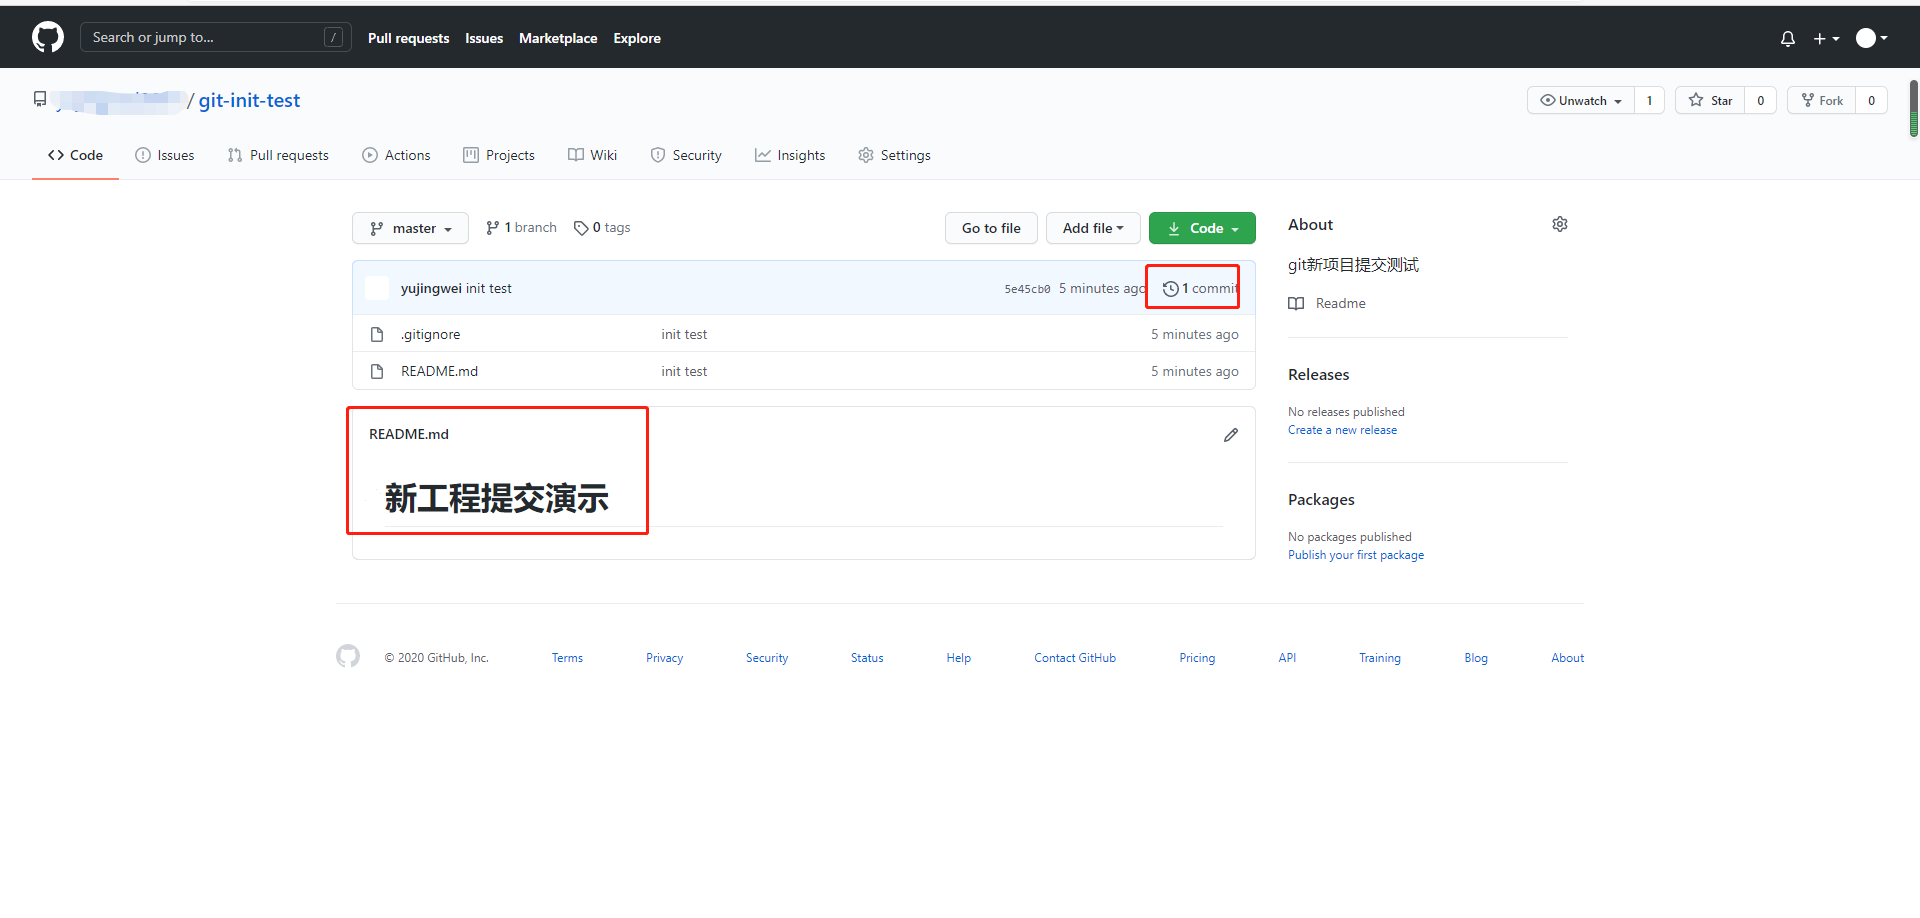The image size is (1920, 918).
Task: Open the footer Privacy link
Action: [x=664, y=658]
